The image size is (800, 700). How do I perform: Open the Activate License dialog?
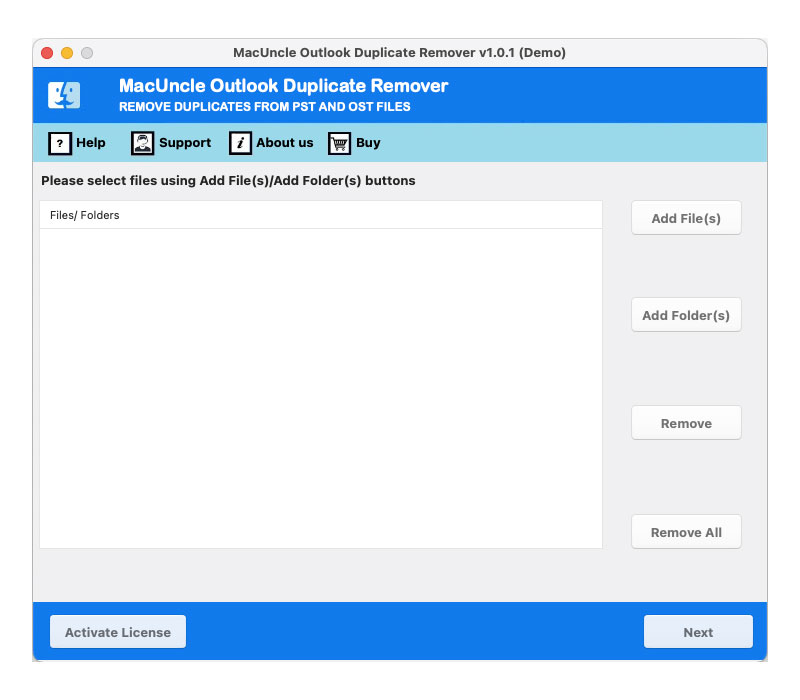point(118,632)
